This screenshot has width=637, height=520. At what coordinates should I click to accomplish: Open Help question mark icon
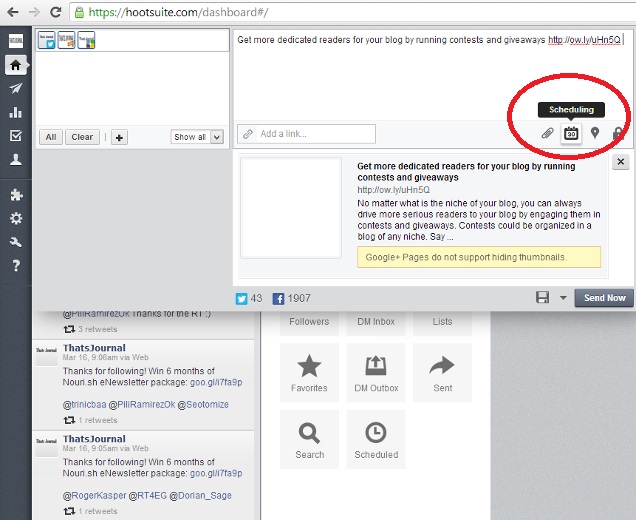coord(16,266)
